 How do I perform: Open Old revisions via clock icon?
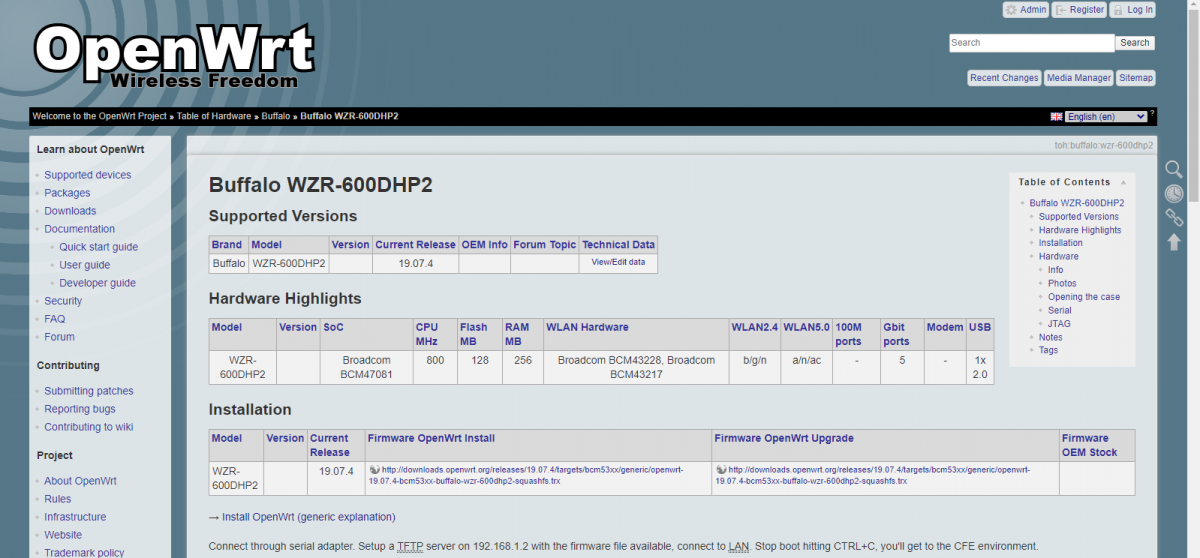[1174, 193]
